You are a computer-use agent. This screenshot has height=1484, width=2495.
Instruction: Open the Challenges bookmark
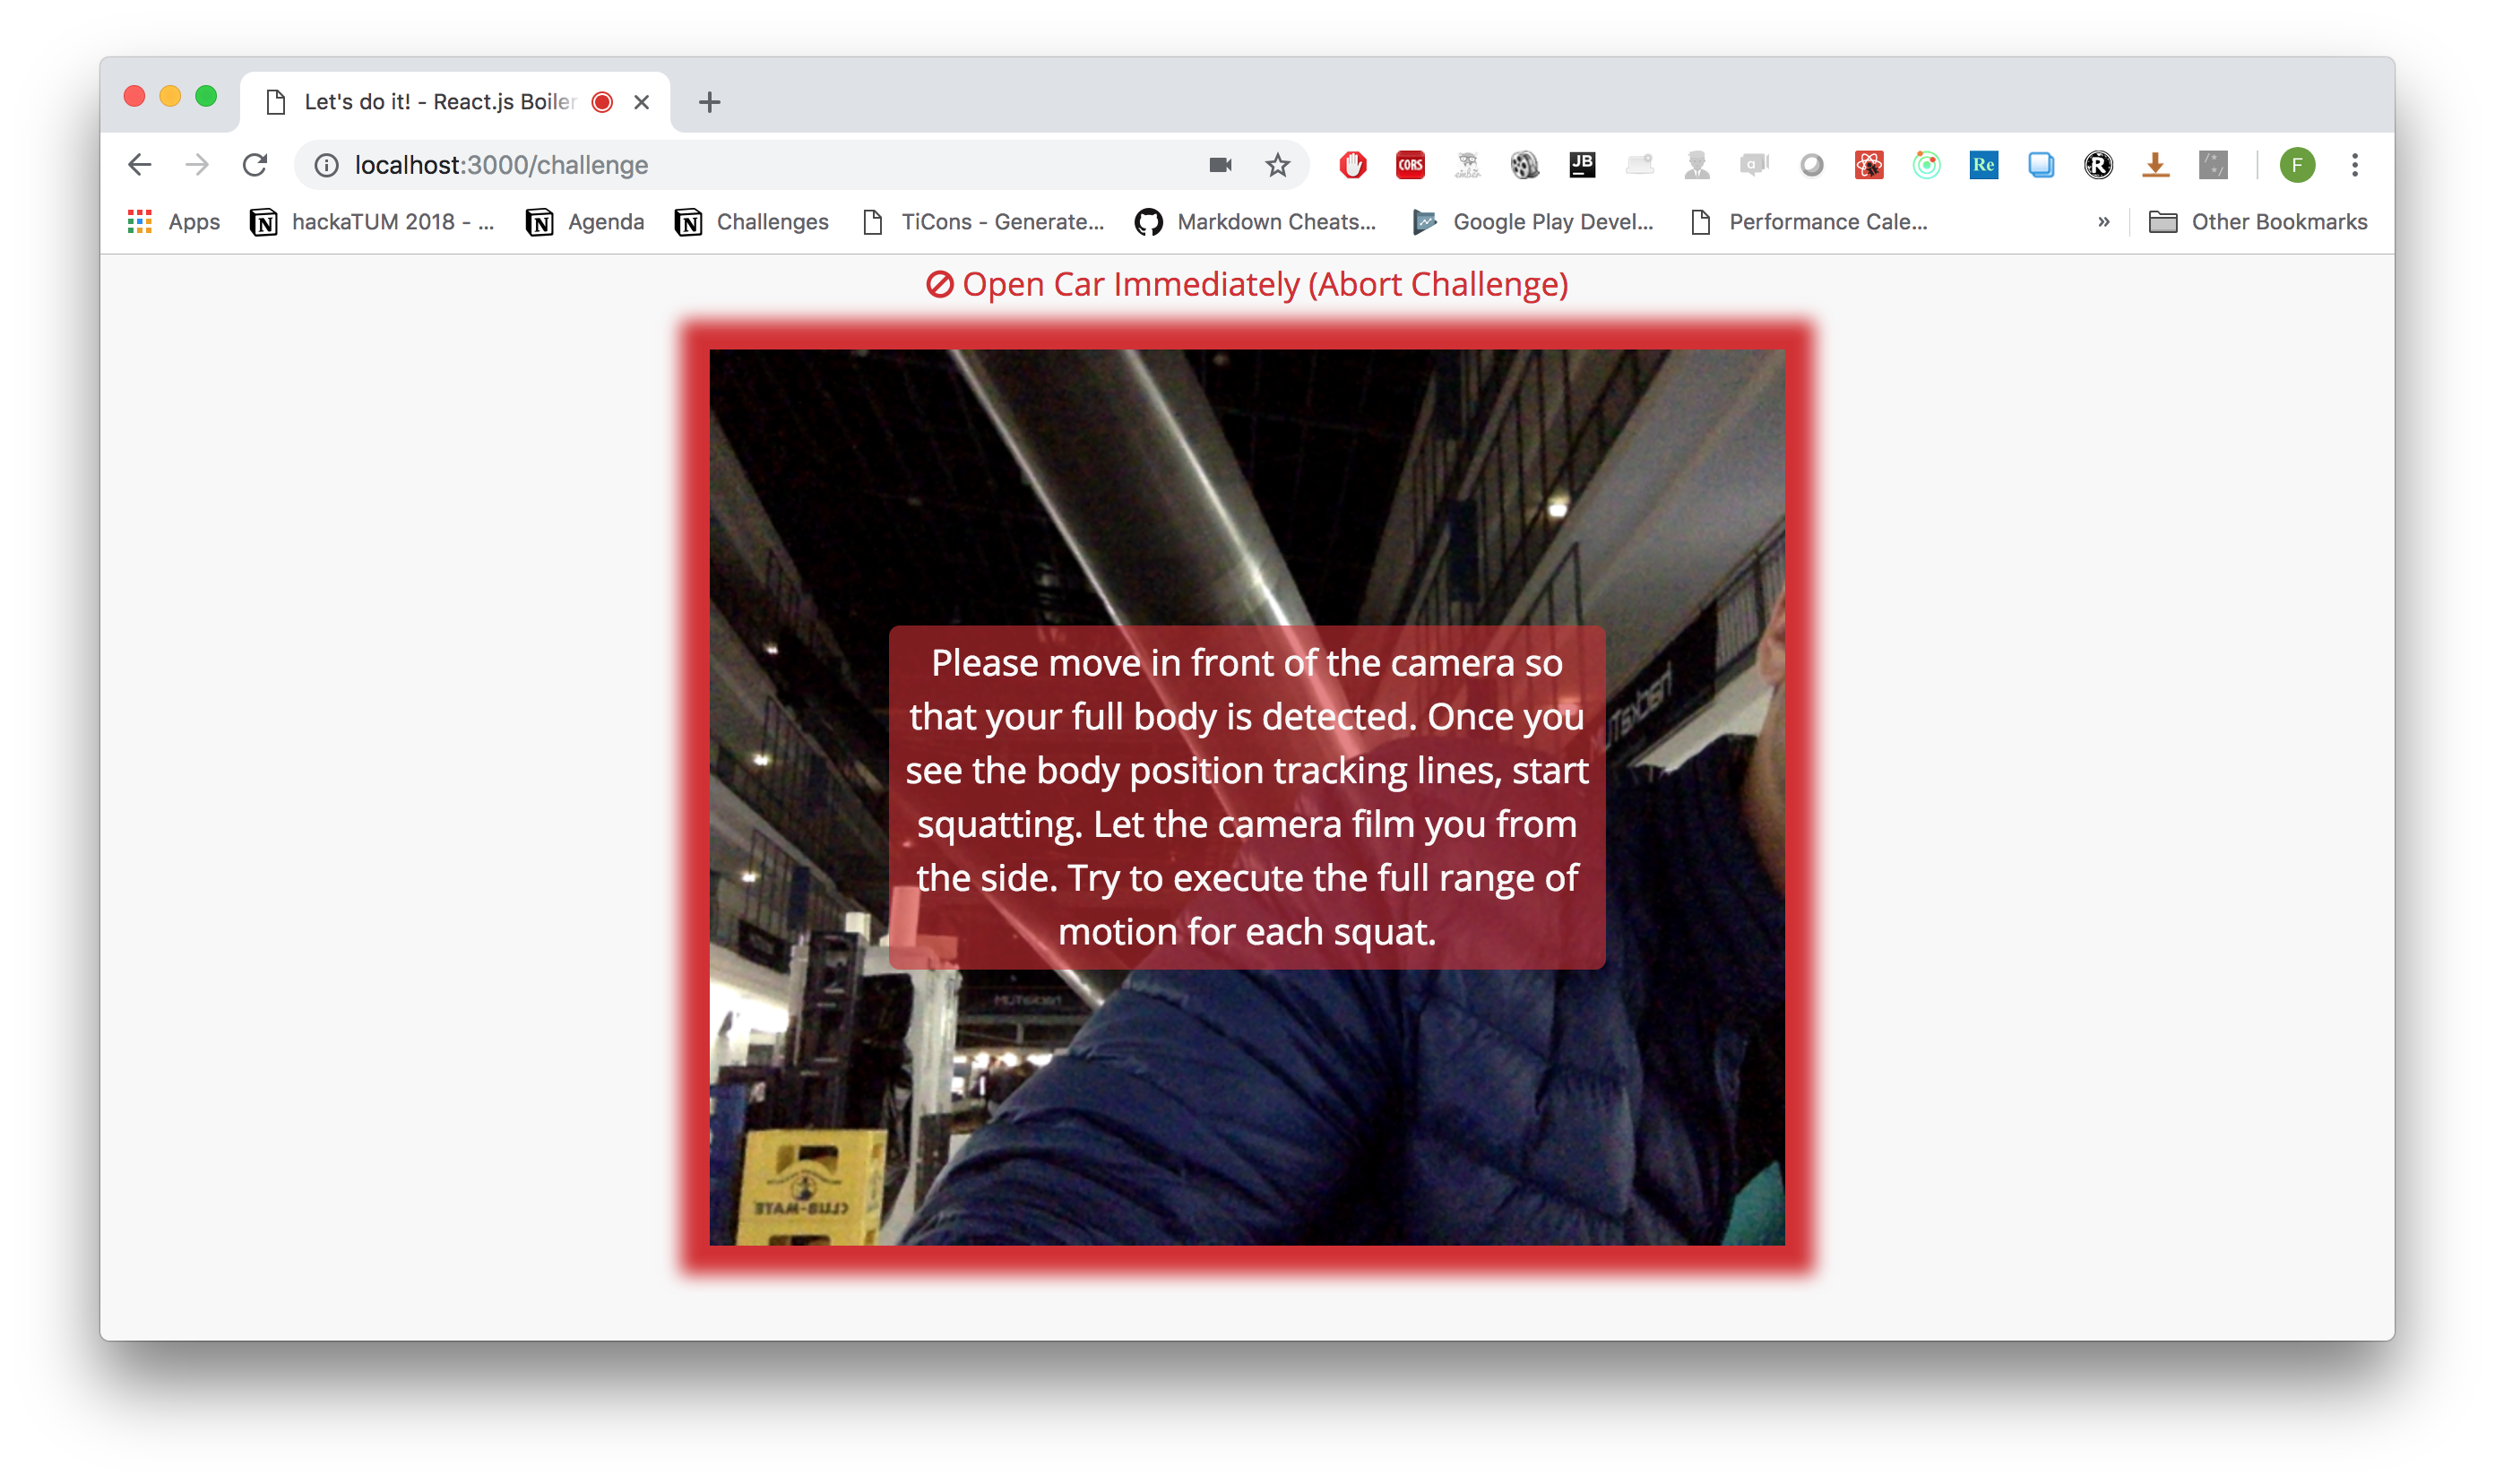tap(752, 222)
